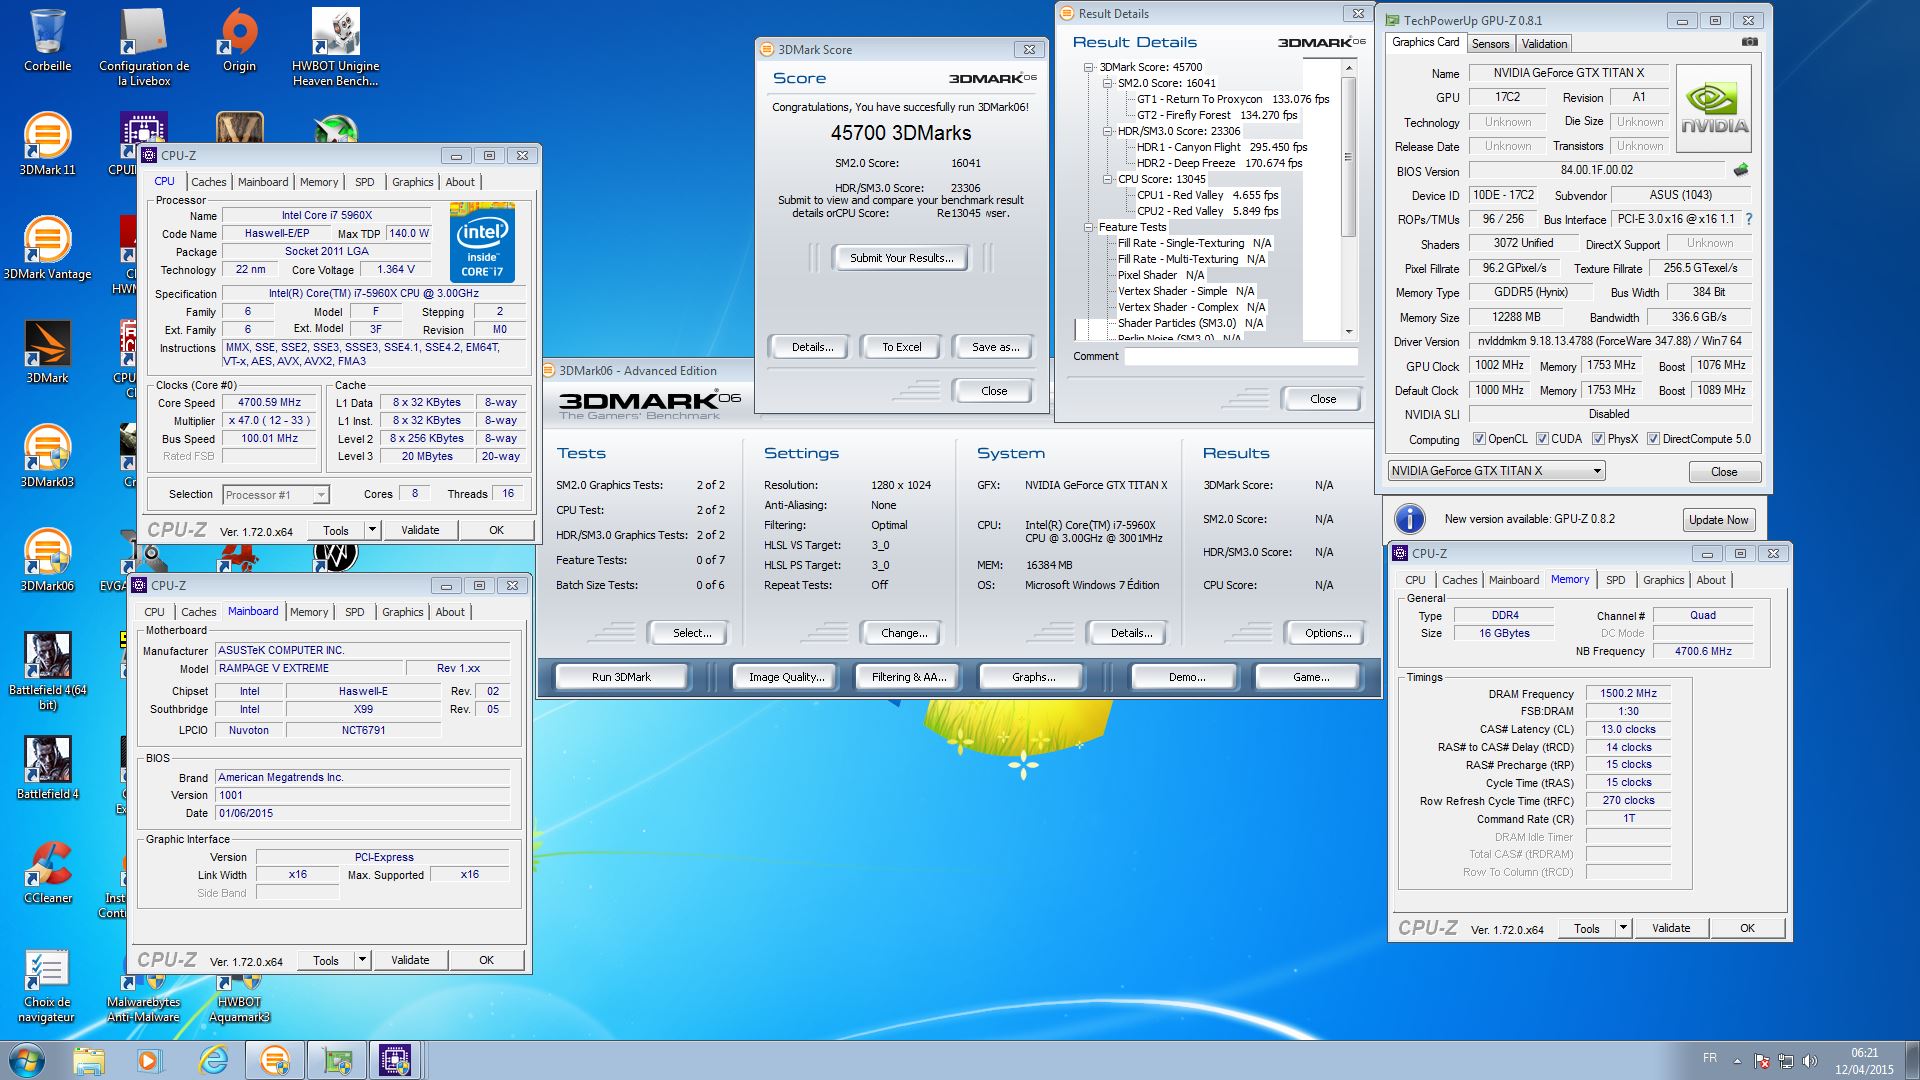Open the Validation tab in GPU-Z

pos(1544,44)
